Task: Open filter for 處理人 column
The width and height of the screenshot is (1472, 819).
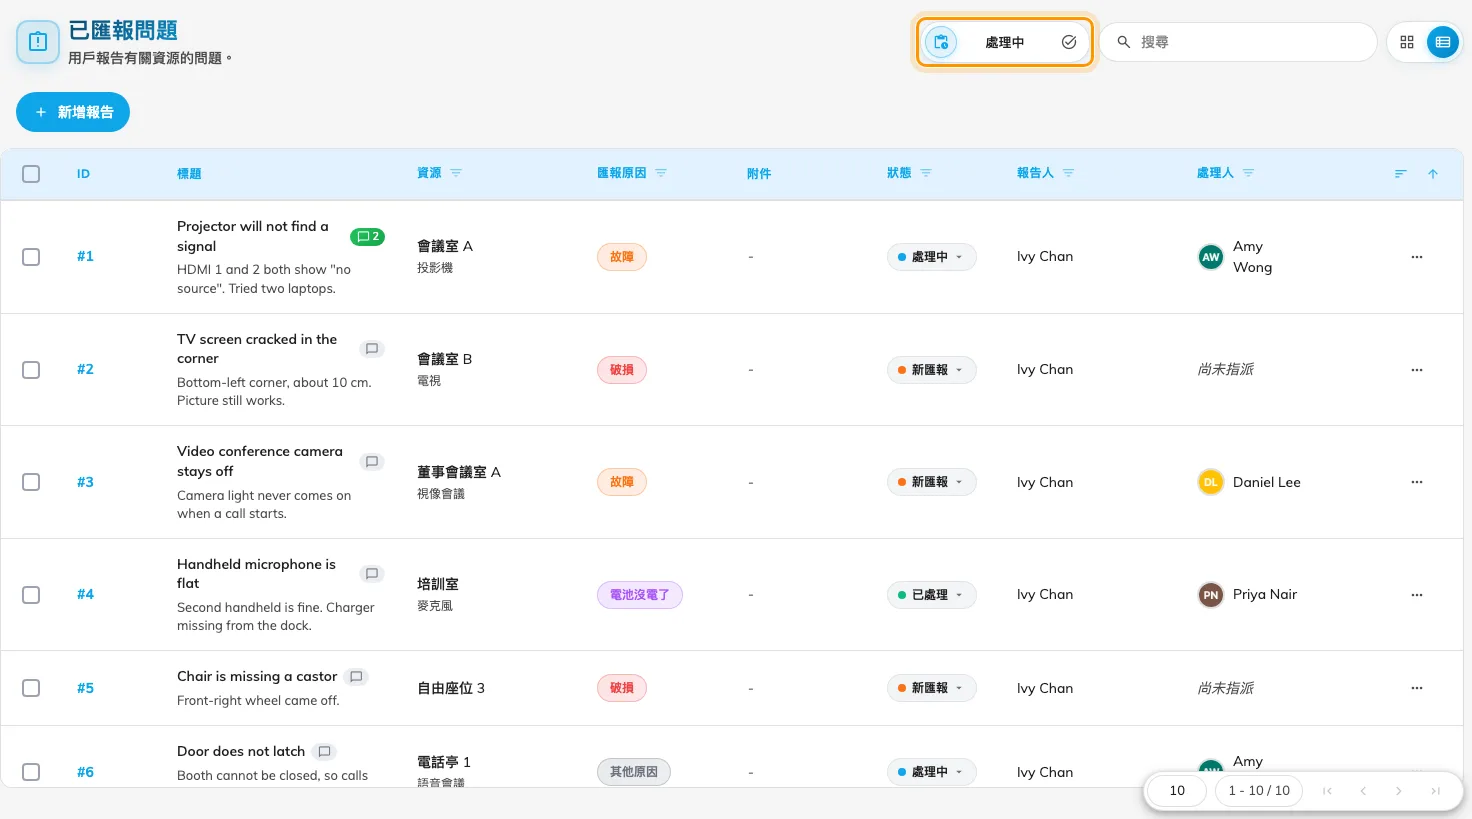Action: [1249, 173]
